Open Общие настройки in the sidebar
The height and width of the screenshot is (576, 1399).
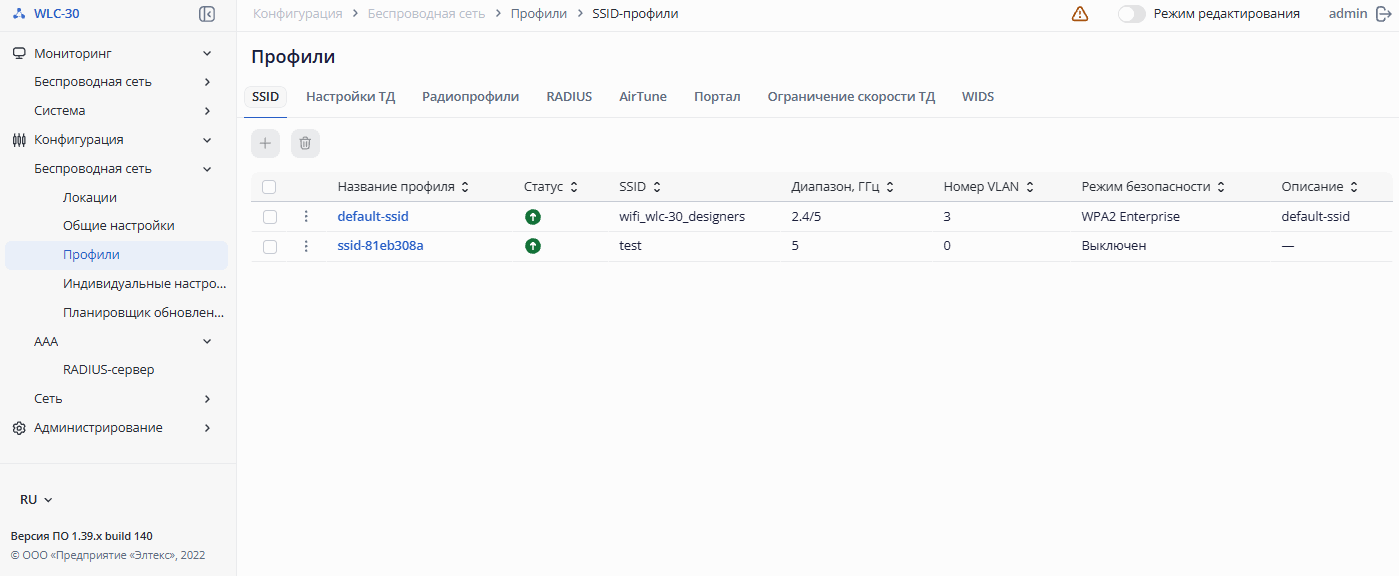[119, 226]
